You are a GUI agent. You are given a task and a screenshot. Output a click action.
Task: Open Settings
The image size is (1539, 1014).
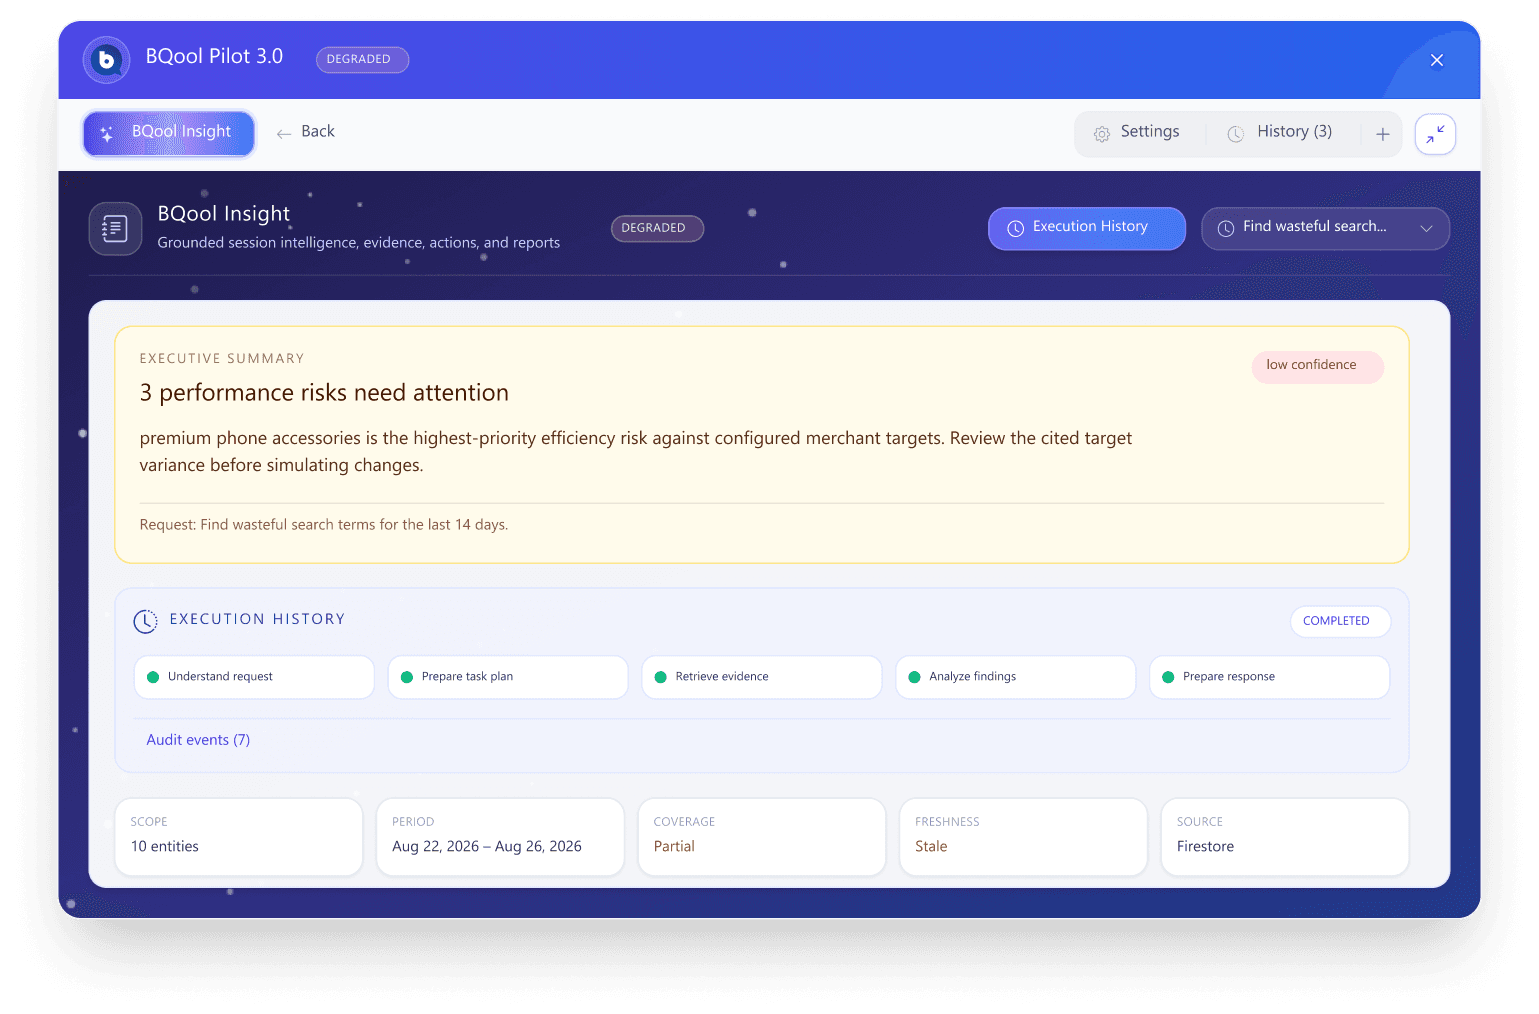pyautogui.click(x=1137, y=132)
